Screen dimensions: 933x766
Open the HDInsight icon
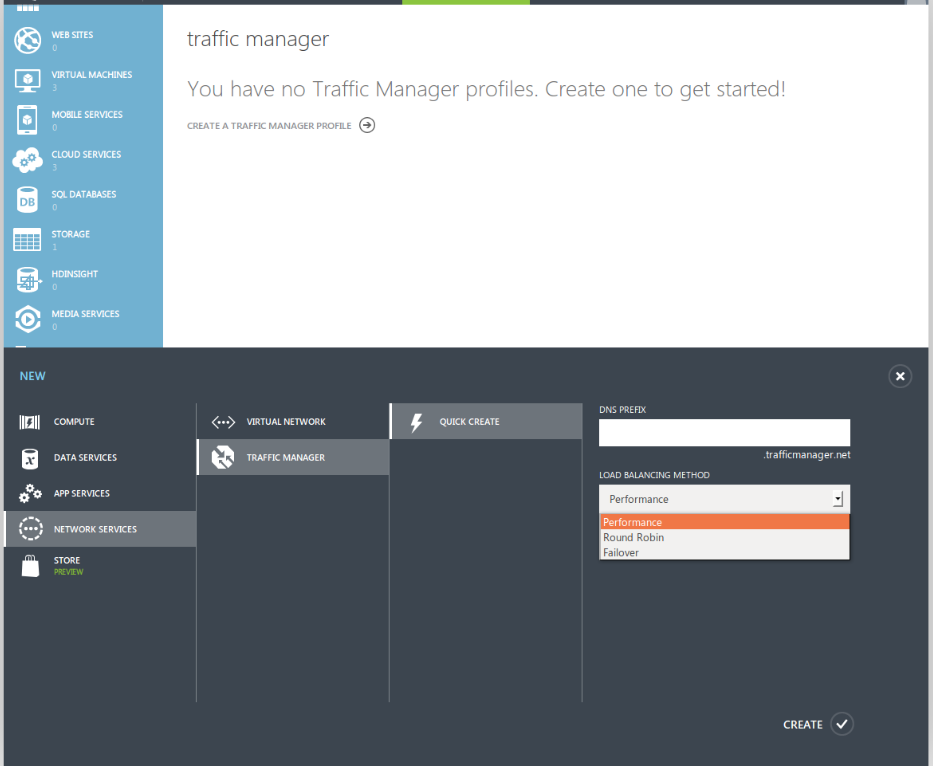tap(27, 280)
